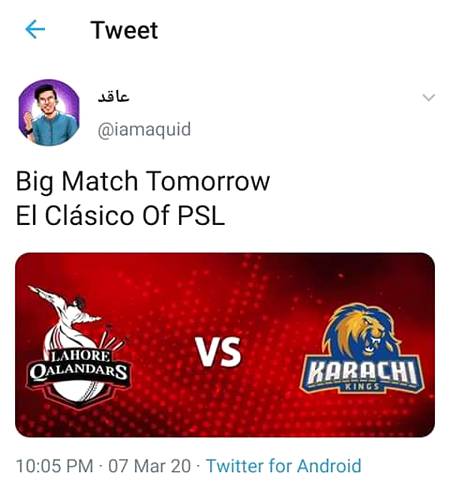Open the Twitter for Android link
This screenshot has height=492, width=450.
click(x=284, y=466)
